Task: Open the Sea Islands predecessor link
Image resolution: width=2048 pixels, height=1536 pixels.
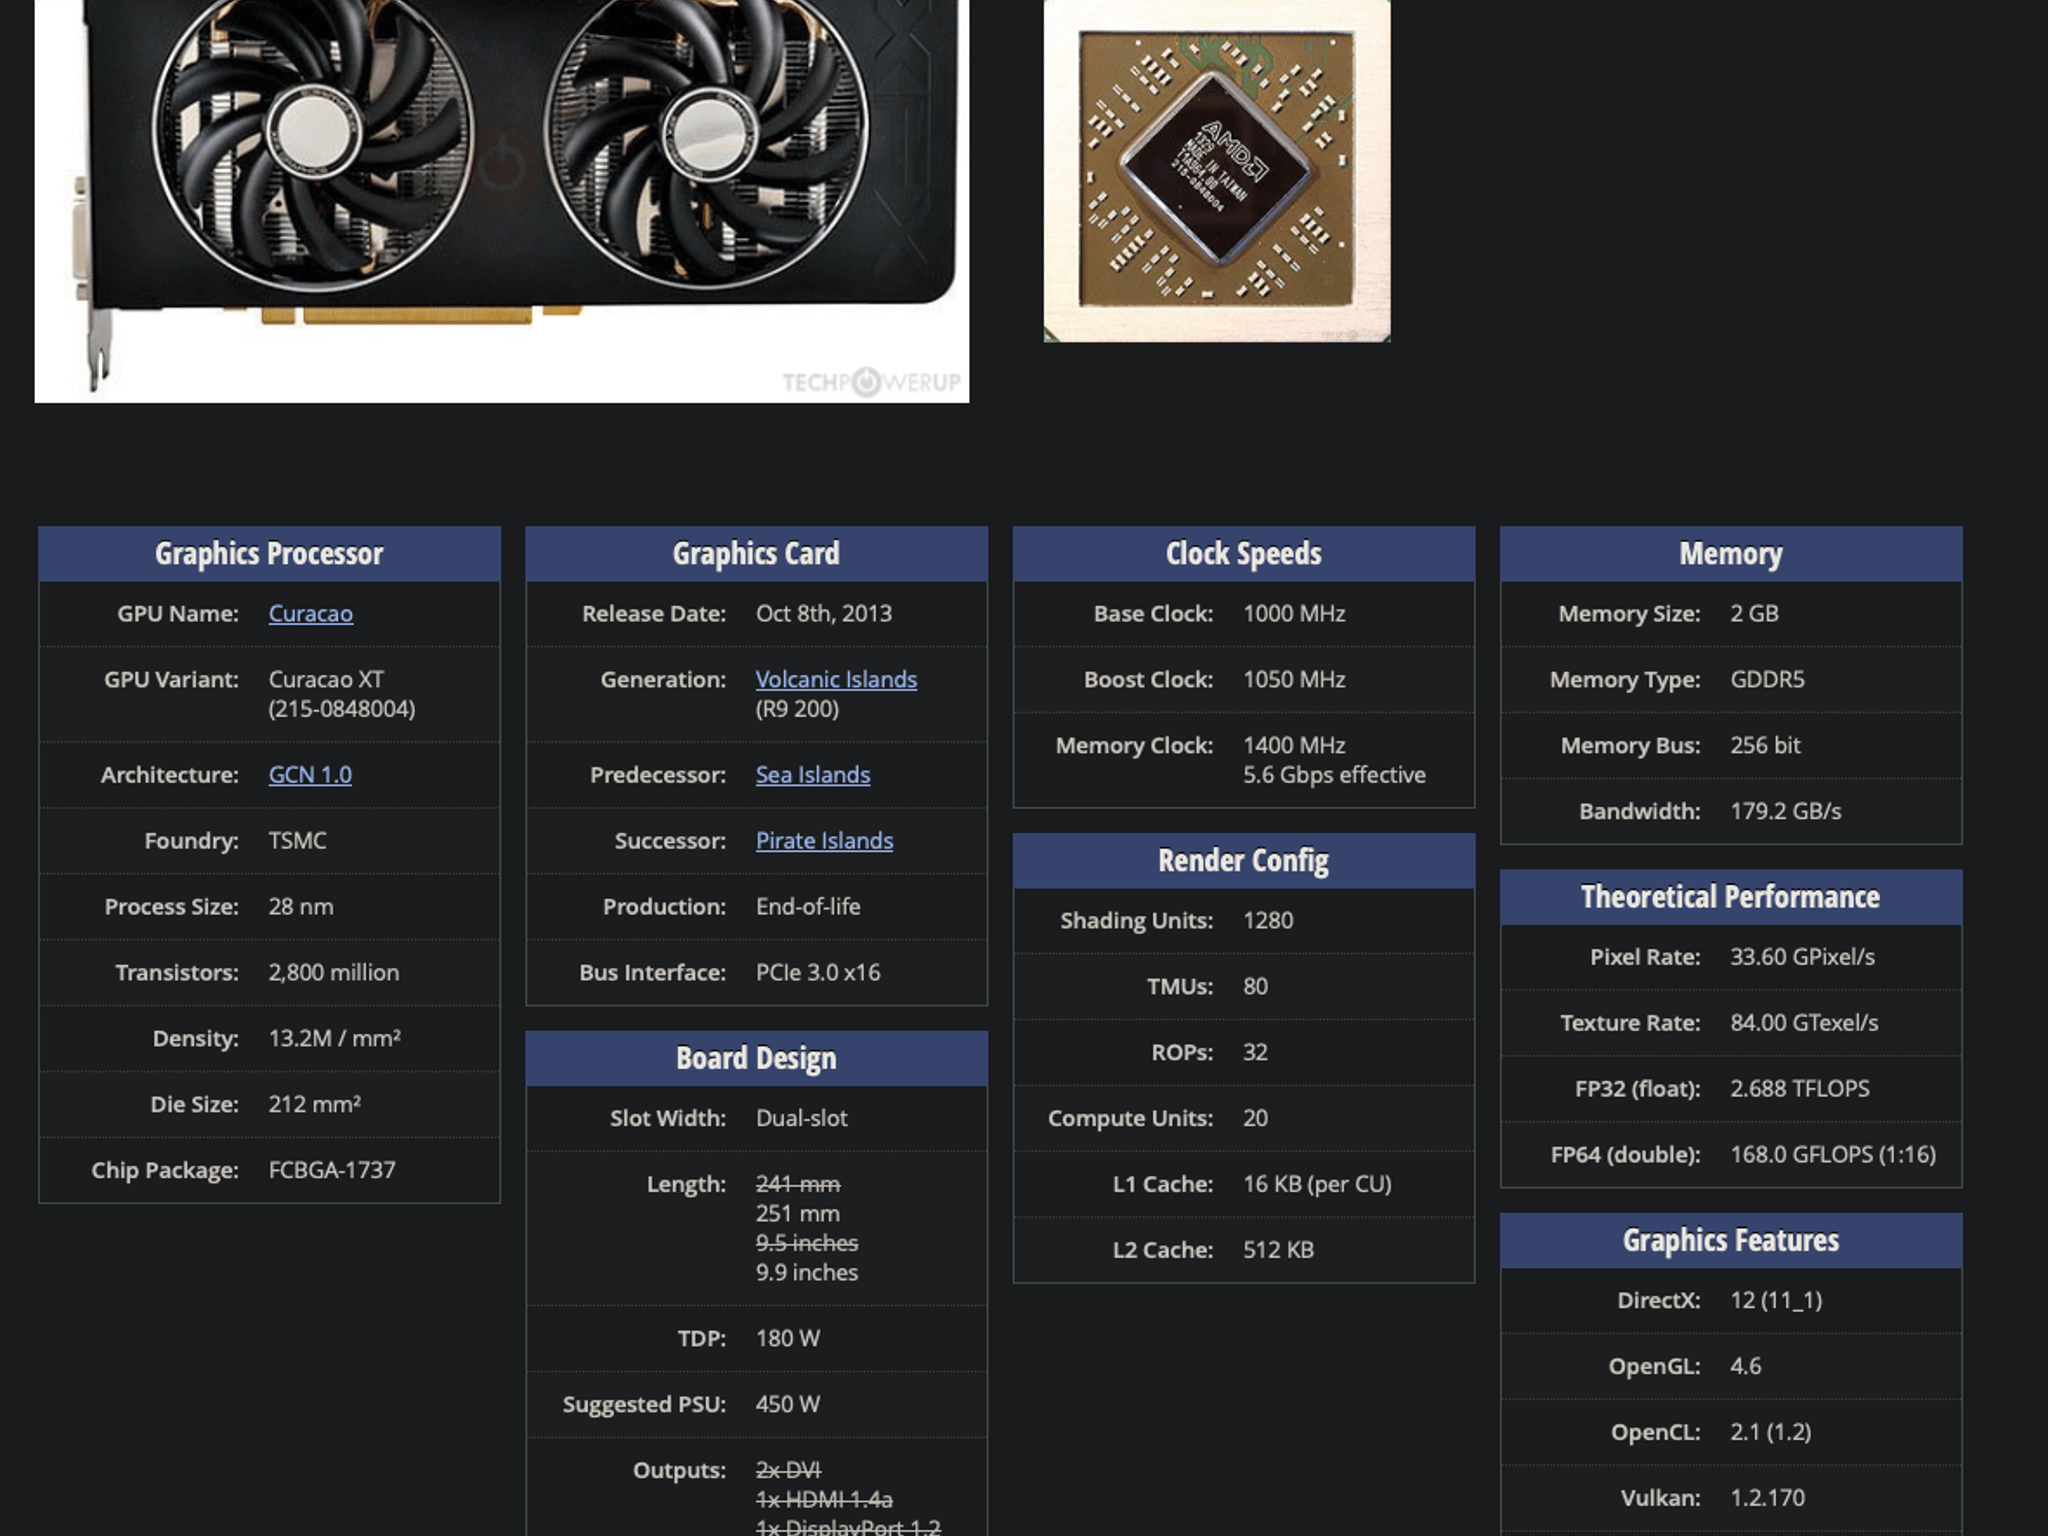Action: 813,775
